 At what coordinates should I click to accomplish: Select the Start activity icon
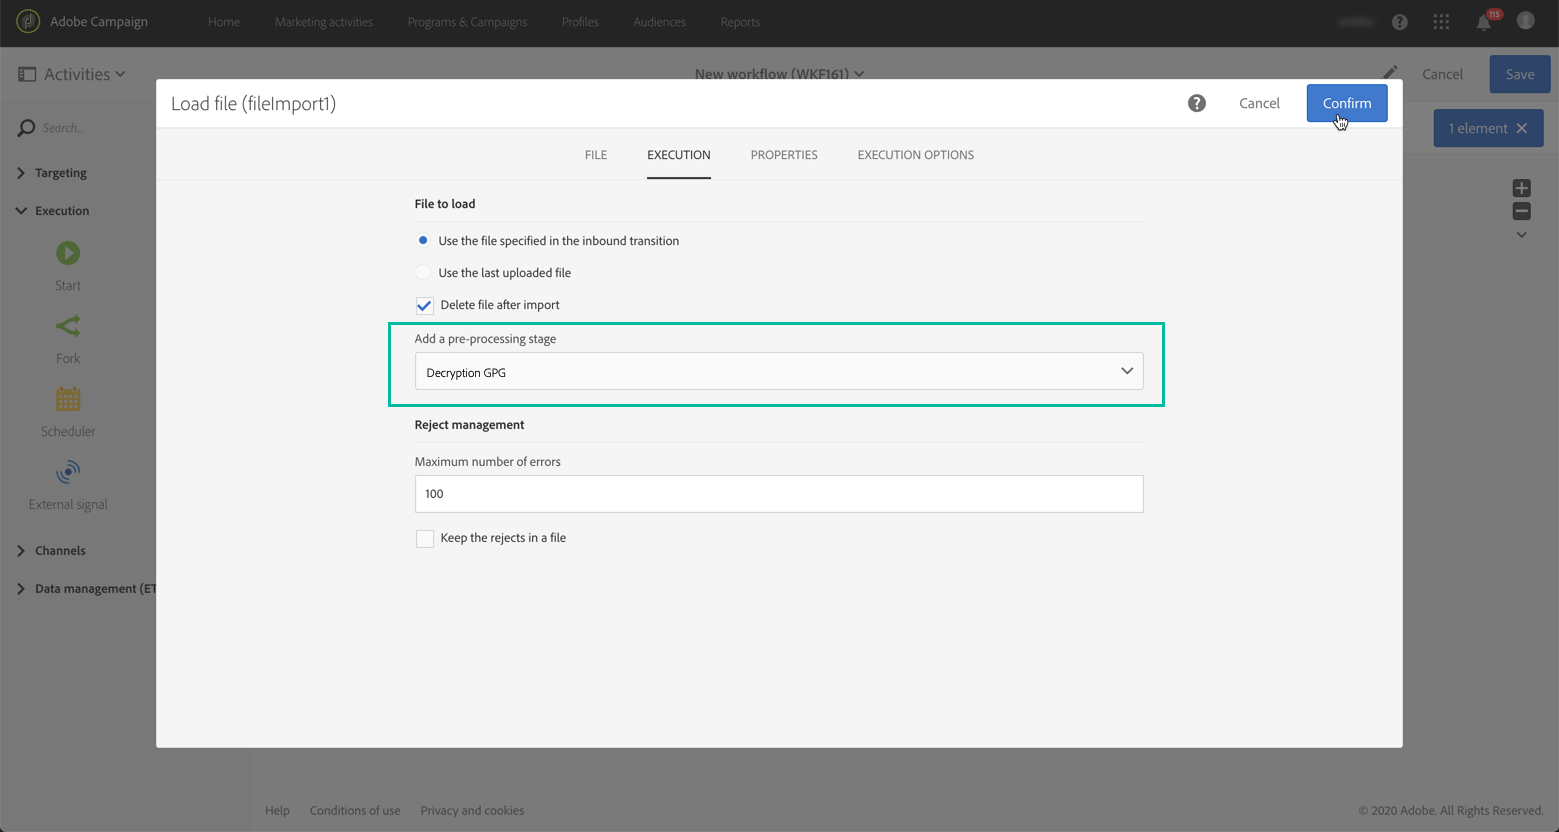(x=68, y=253)
